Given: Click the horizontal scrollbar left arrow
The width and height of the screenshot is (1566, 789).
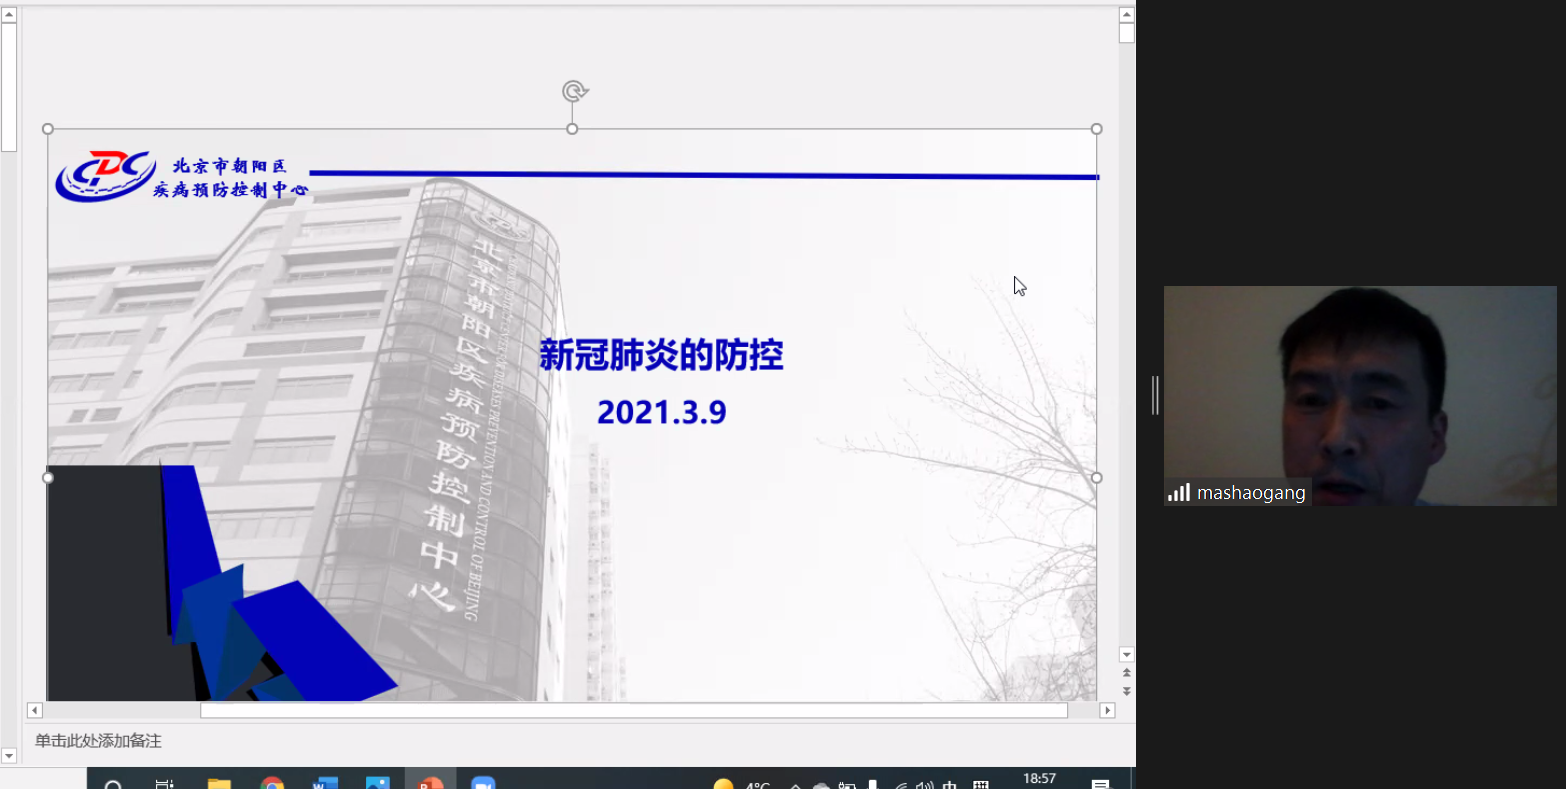Looking at the screenshot, I should pyautogui.click(x=35, y=710).
